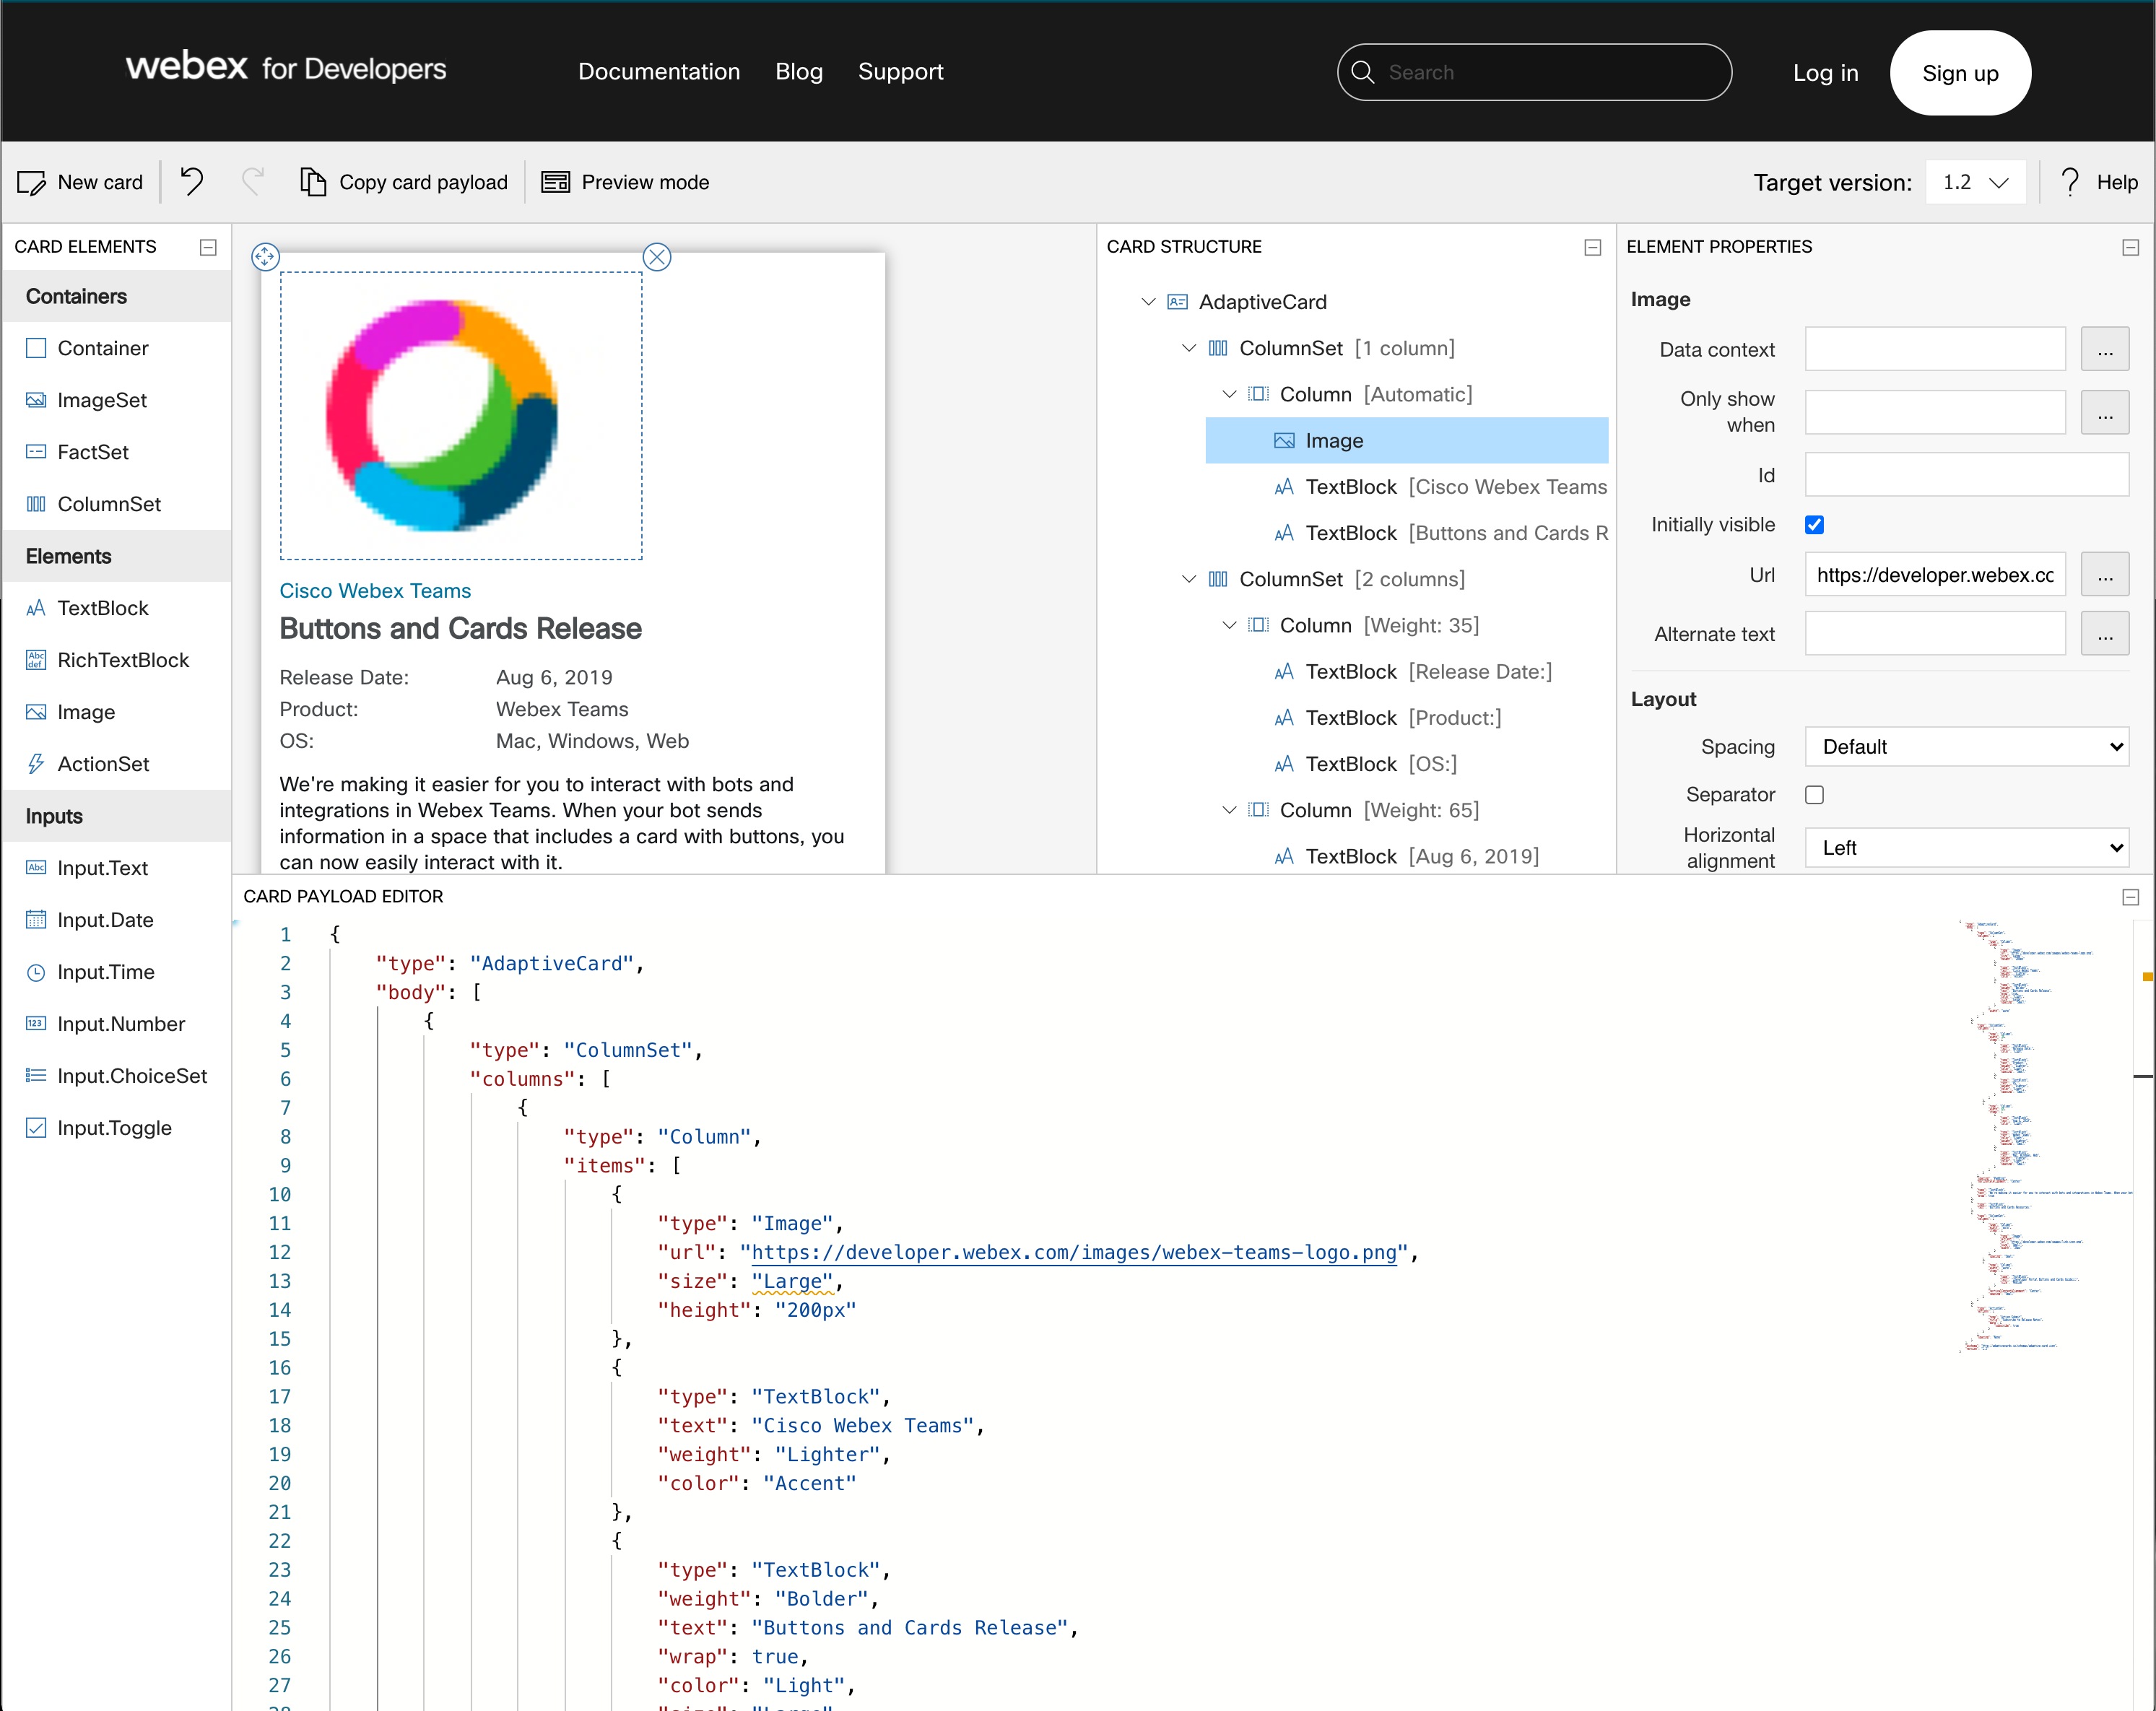2156x1711 pixels.
Task: Go to the Blog page
Action: pos(799,72)
